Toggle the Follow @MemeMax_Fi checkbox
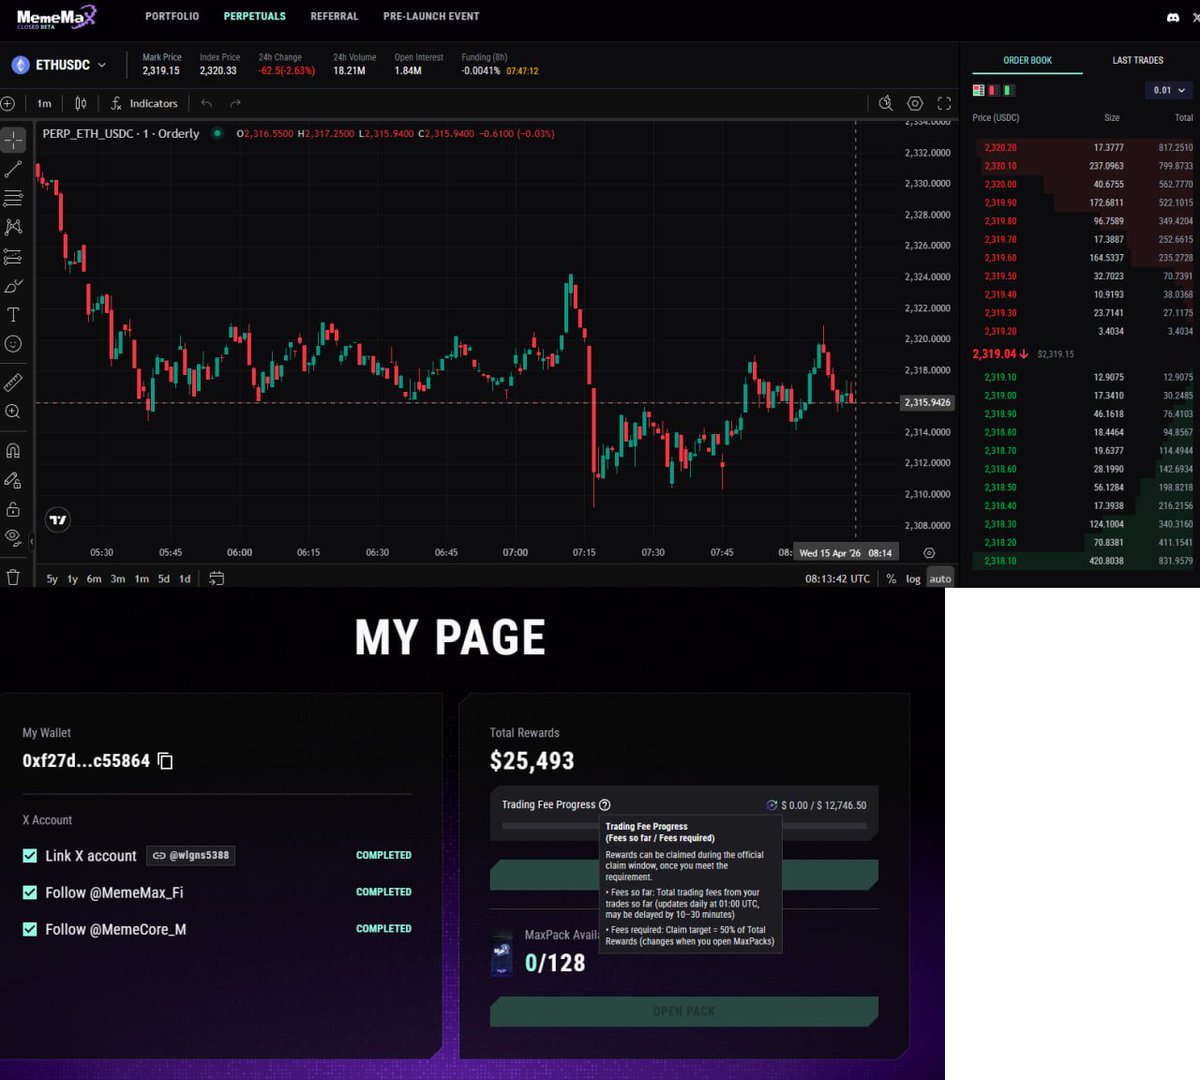1200x1080 pixels. click(x=30, y=892)
